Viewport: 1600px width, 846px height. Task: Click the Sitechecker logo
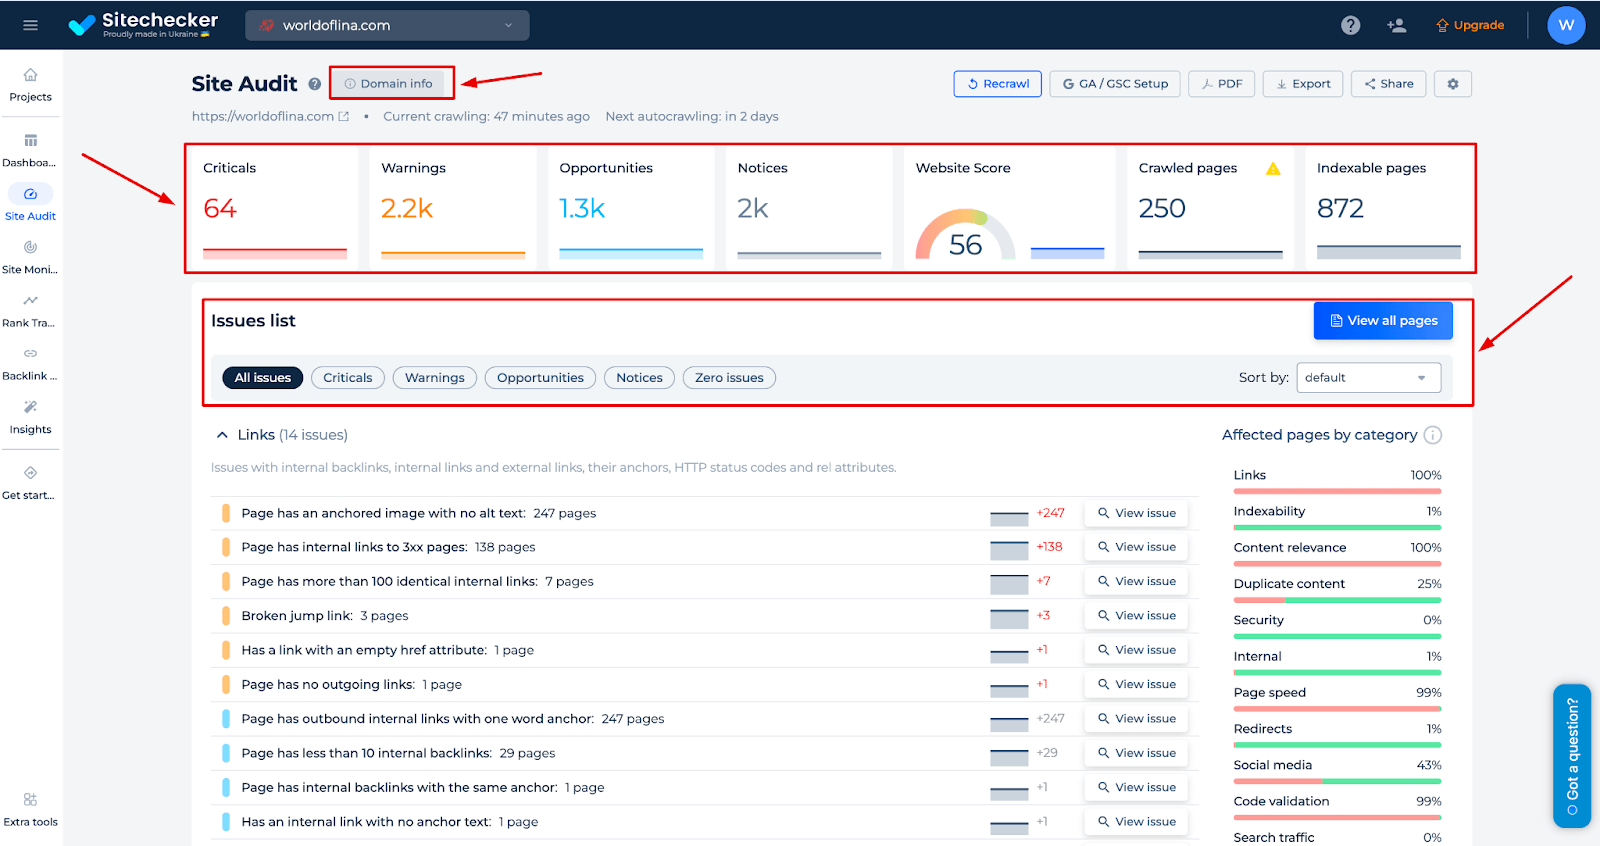[143, 25]
